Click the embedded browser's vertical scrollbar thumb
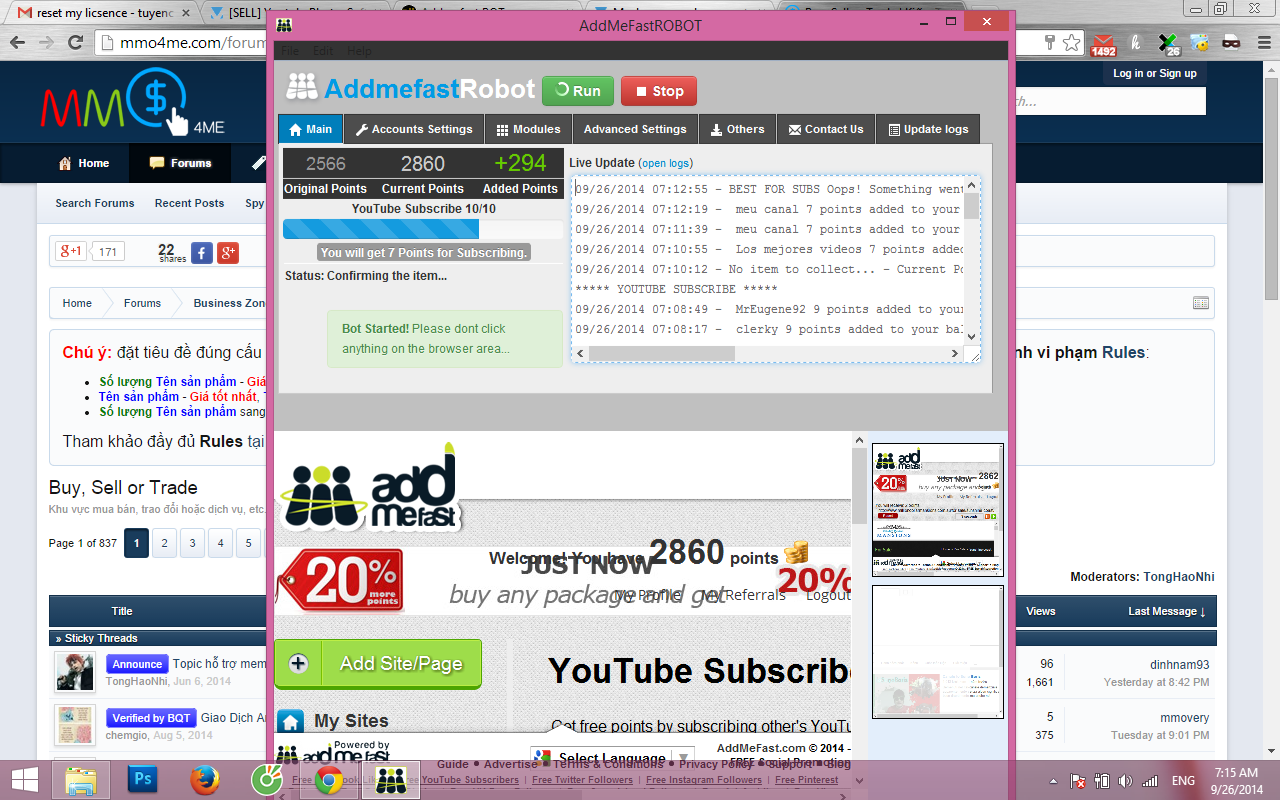This screenshot has height=800, width=1280. [859, 486]
